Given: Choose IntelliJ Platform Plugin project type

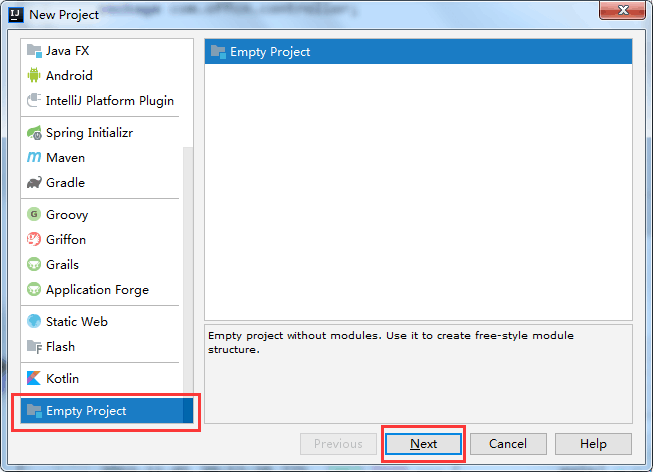Looking at the screenshot, I should [x=102, y=100].
